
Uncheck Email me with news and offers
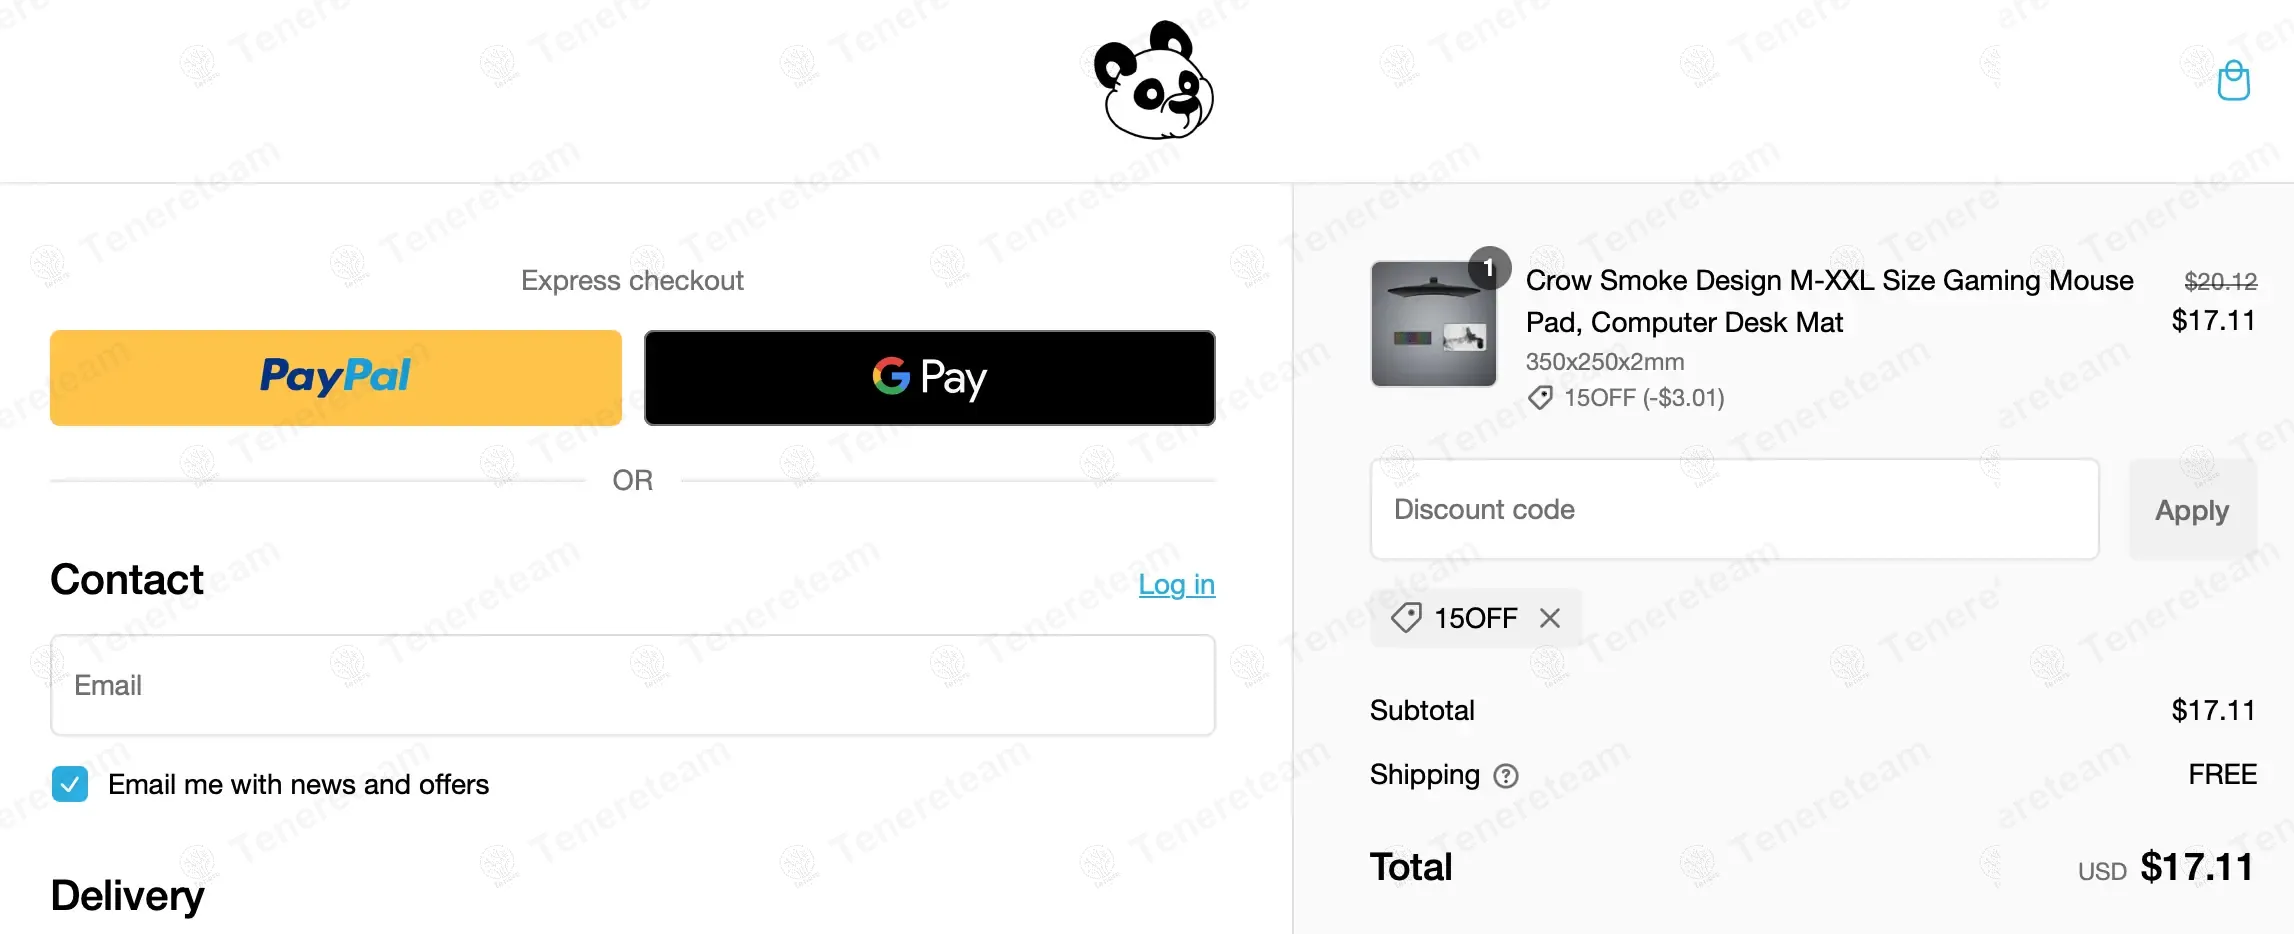(70, 784)
